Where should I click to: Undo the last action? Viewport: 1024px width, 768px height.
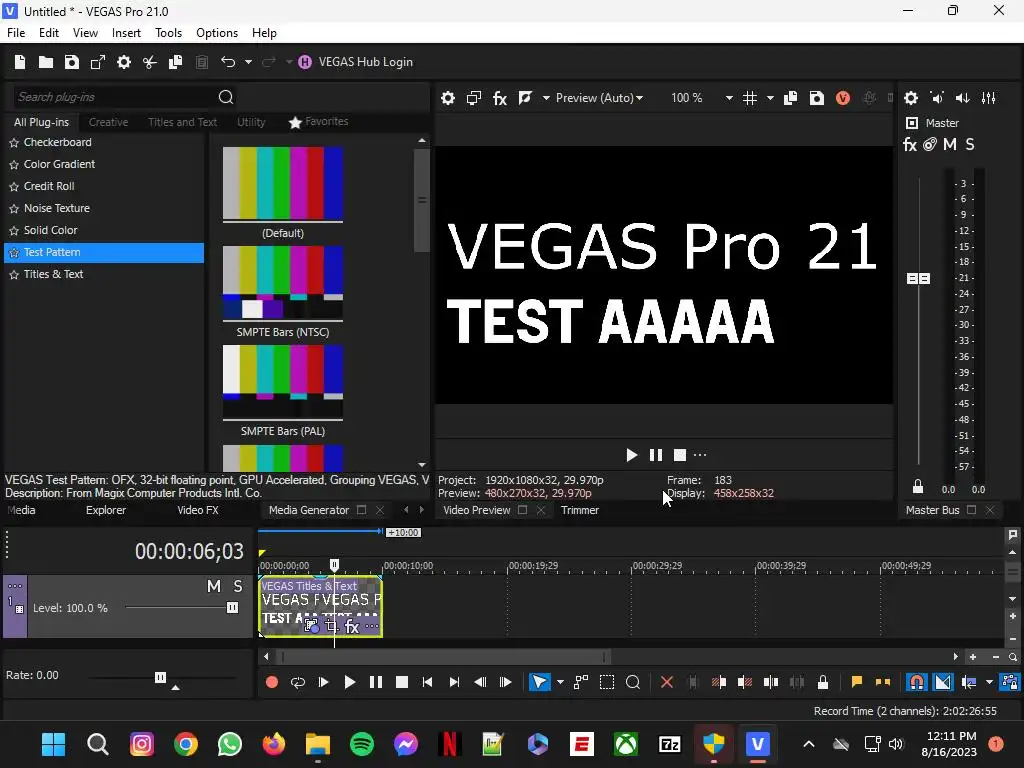point(228,62)
